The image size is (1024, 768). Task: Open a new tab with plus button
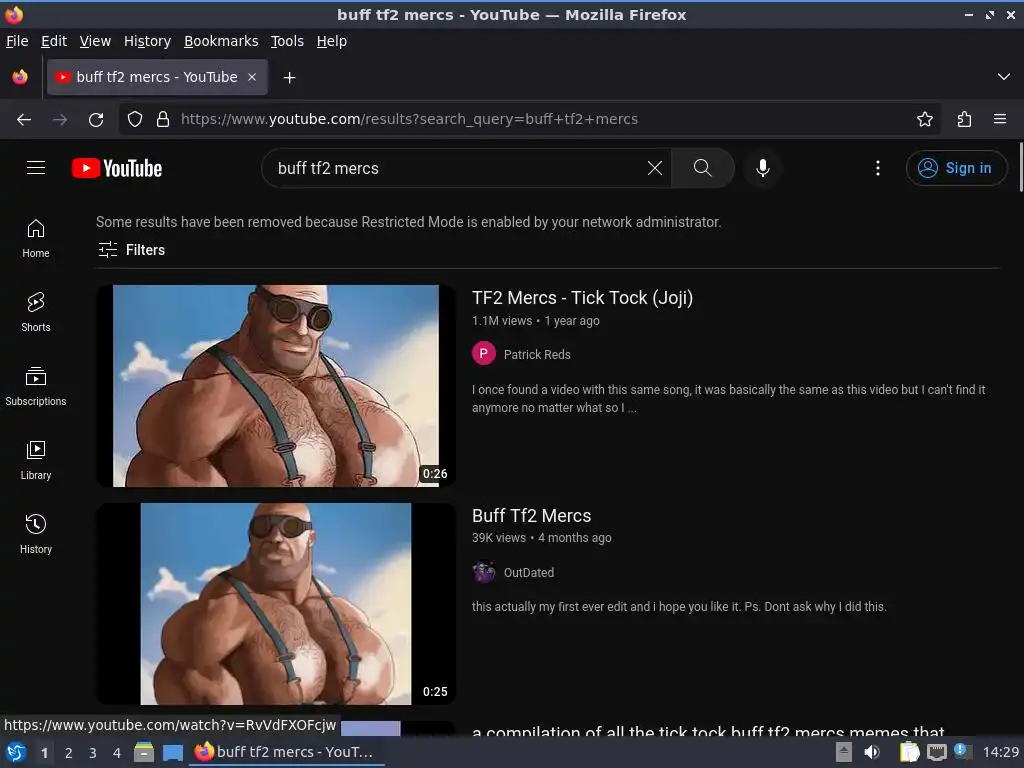point(289,78)
